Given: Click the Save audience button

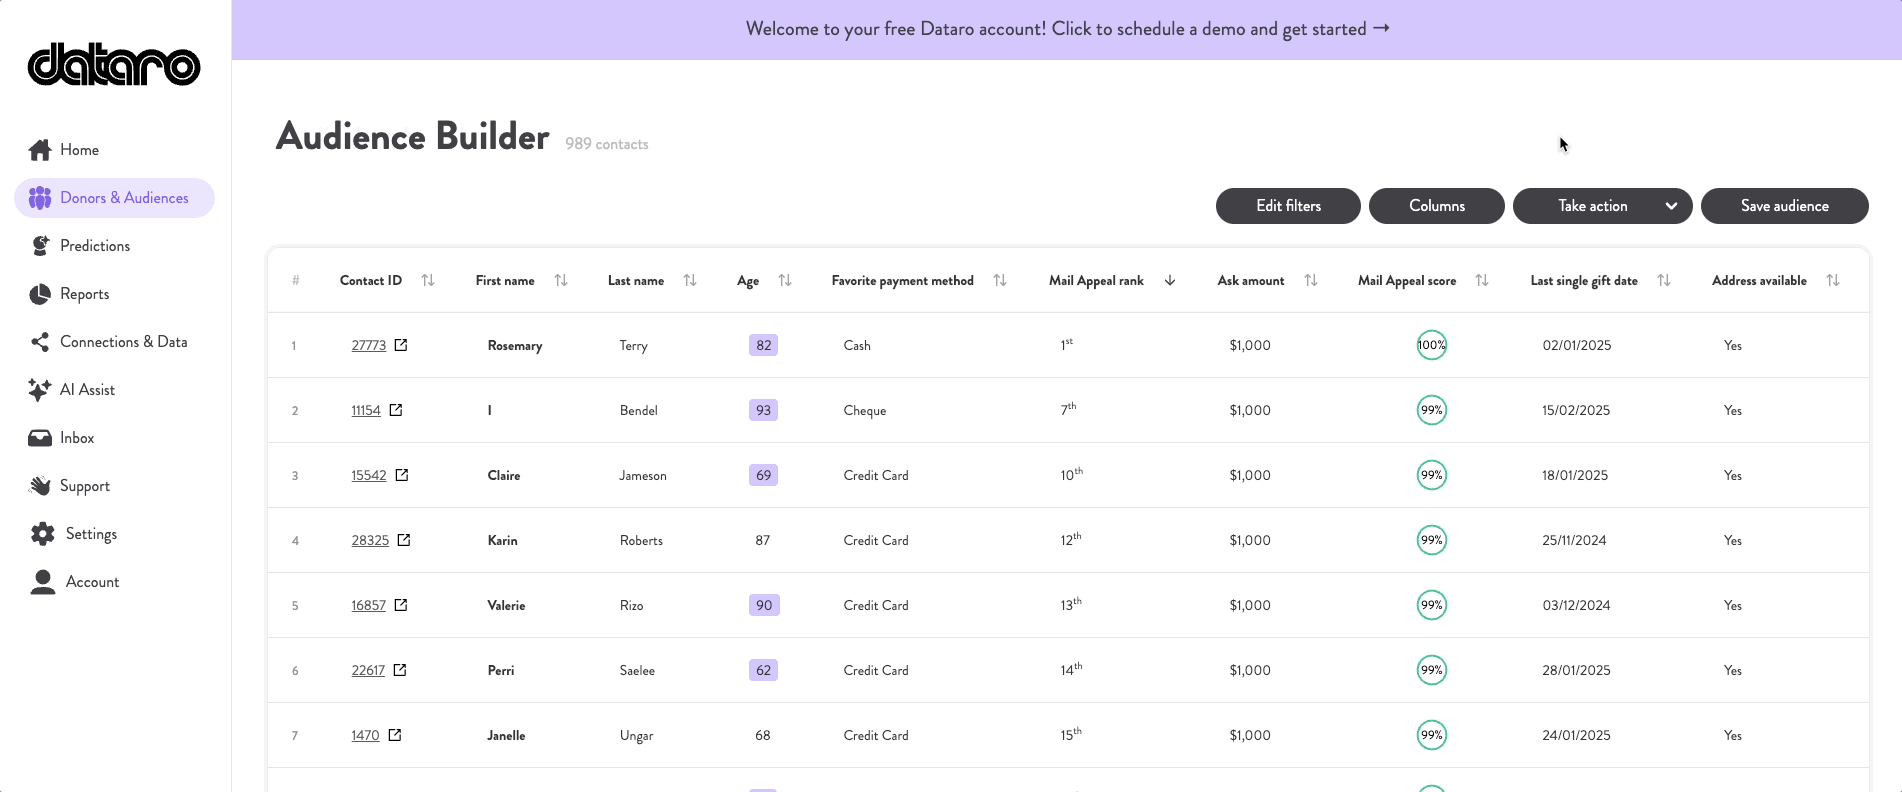Looking at the screenshot, I should (1784, 206).
